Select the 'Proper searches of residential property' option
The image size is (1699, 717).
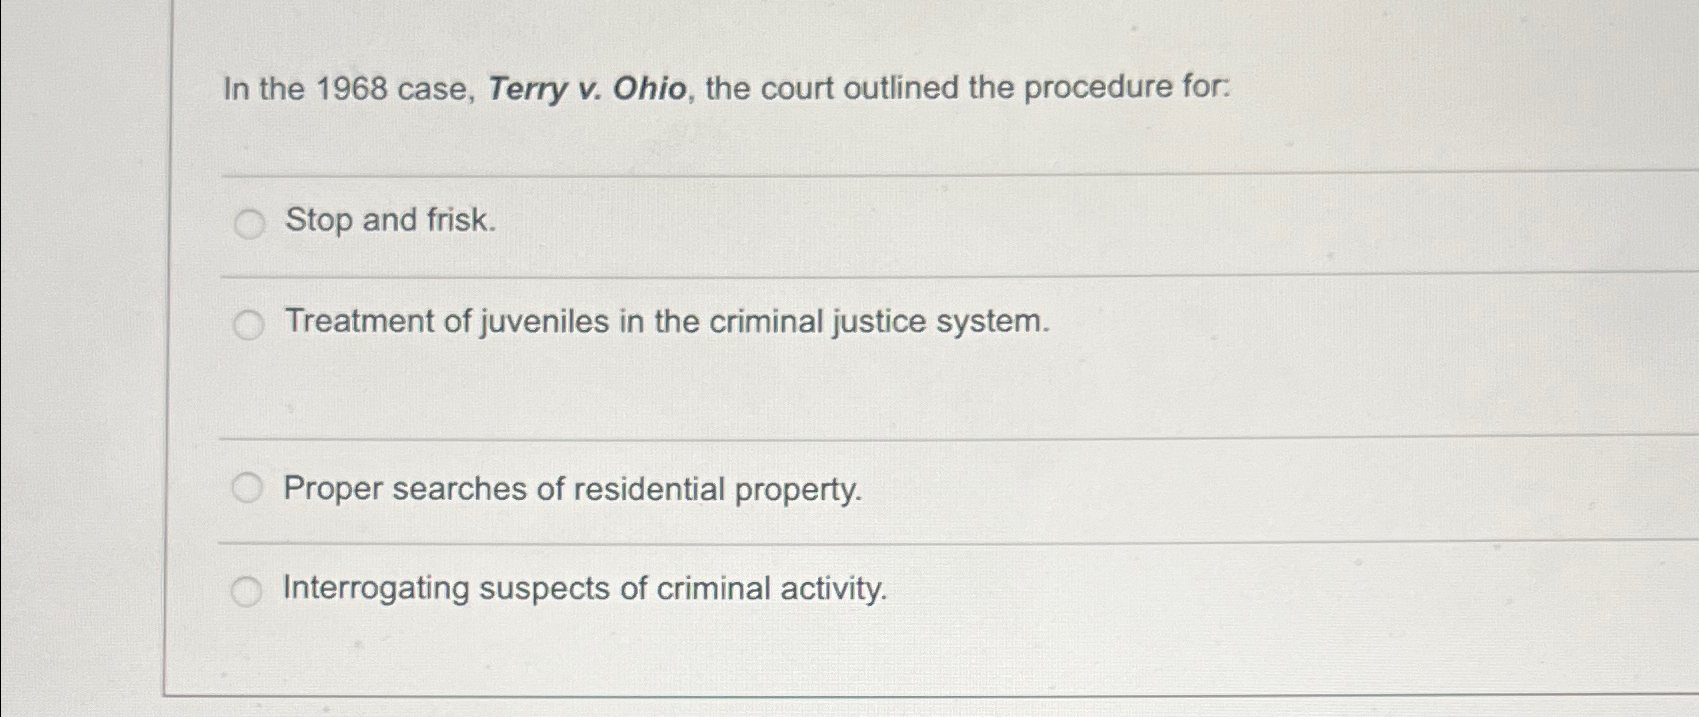[247, 487]
